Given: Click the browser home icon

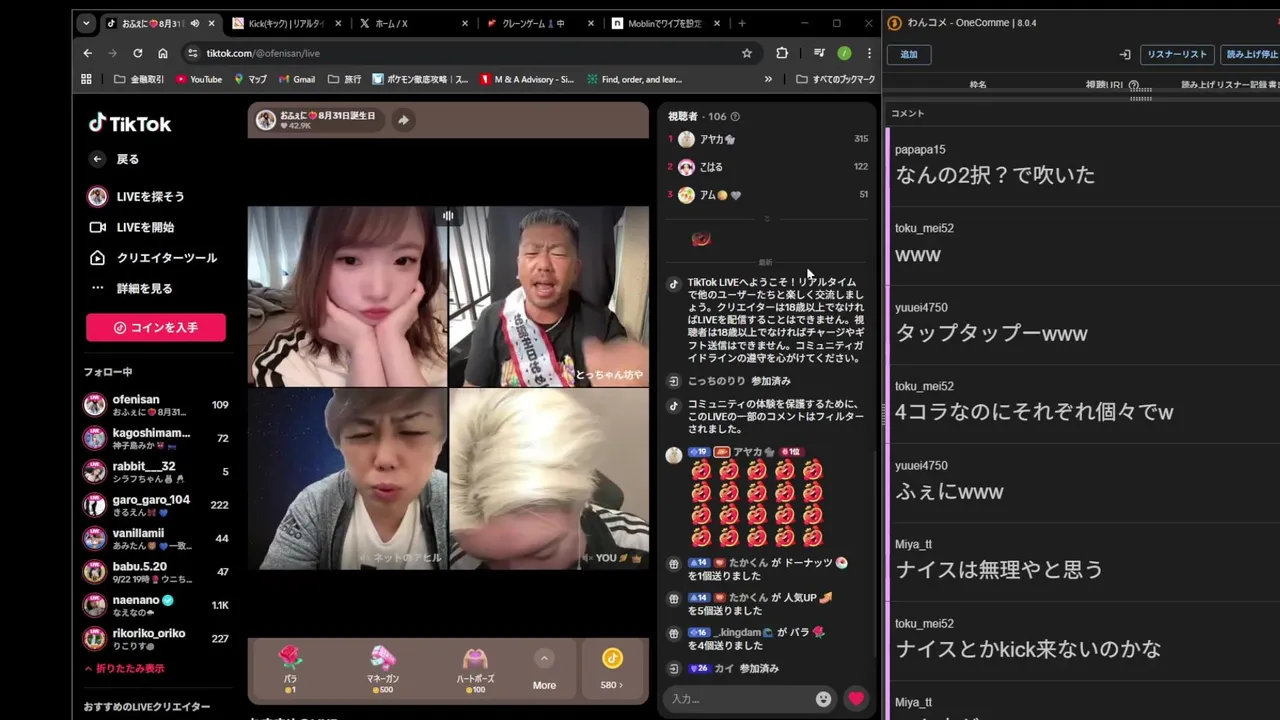Looking at the screenshot, I should pos(163,53).
